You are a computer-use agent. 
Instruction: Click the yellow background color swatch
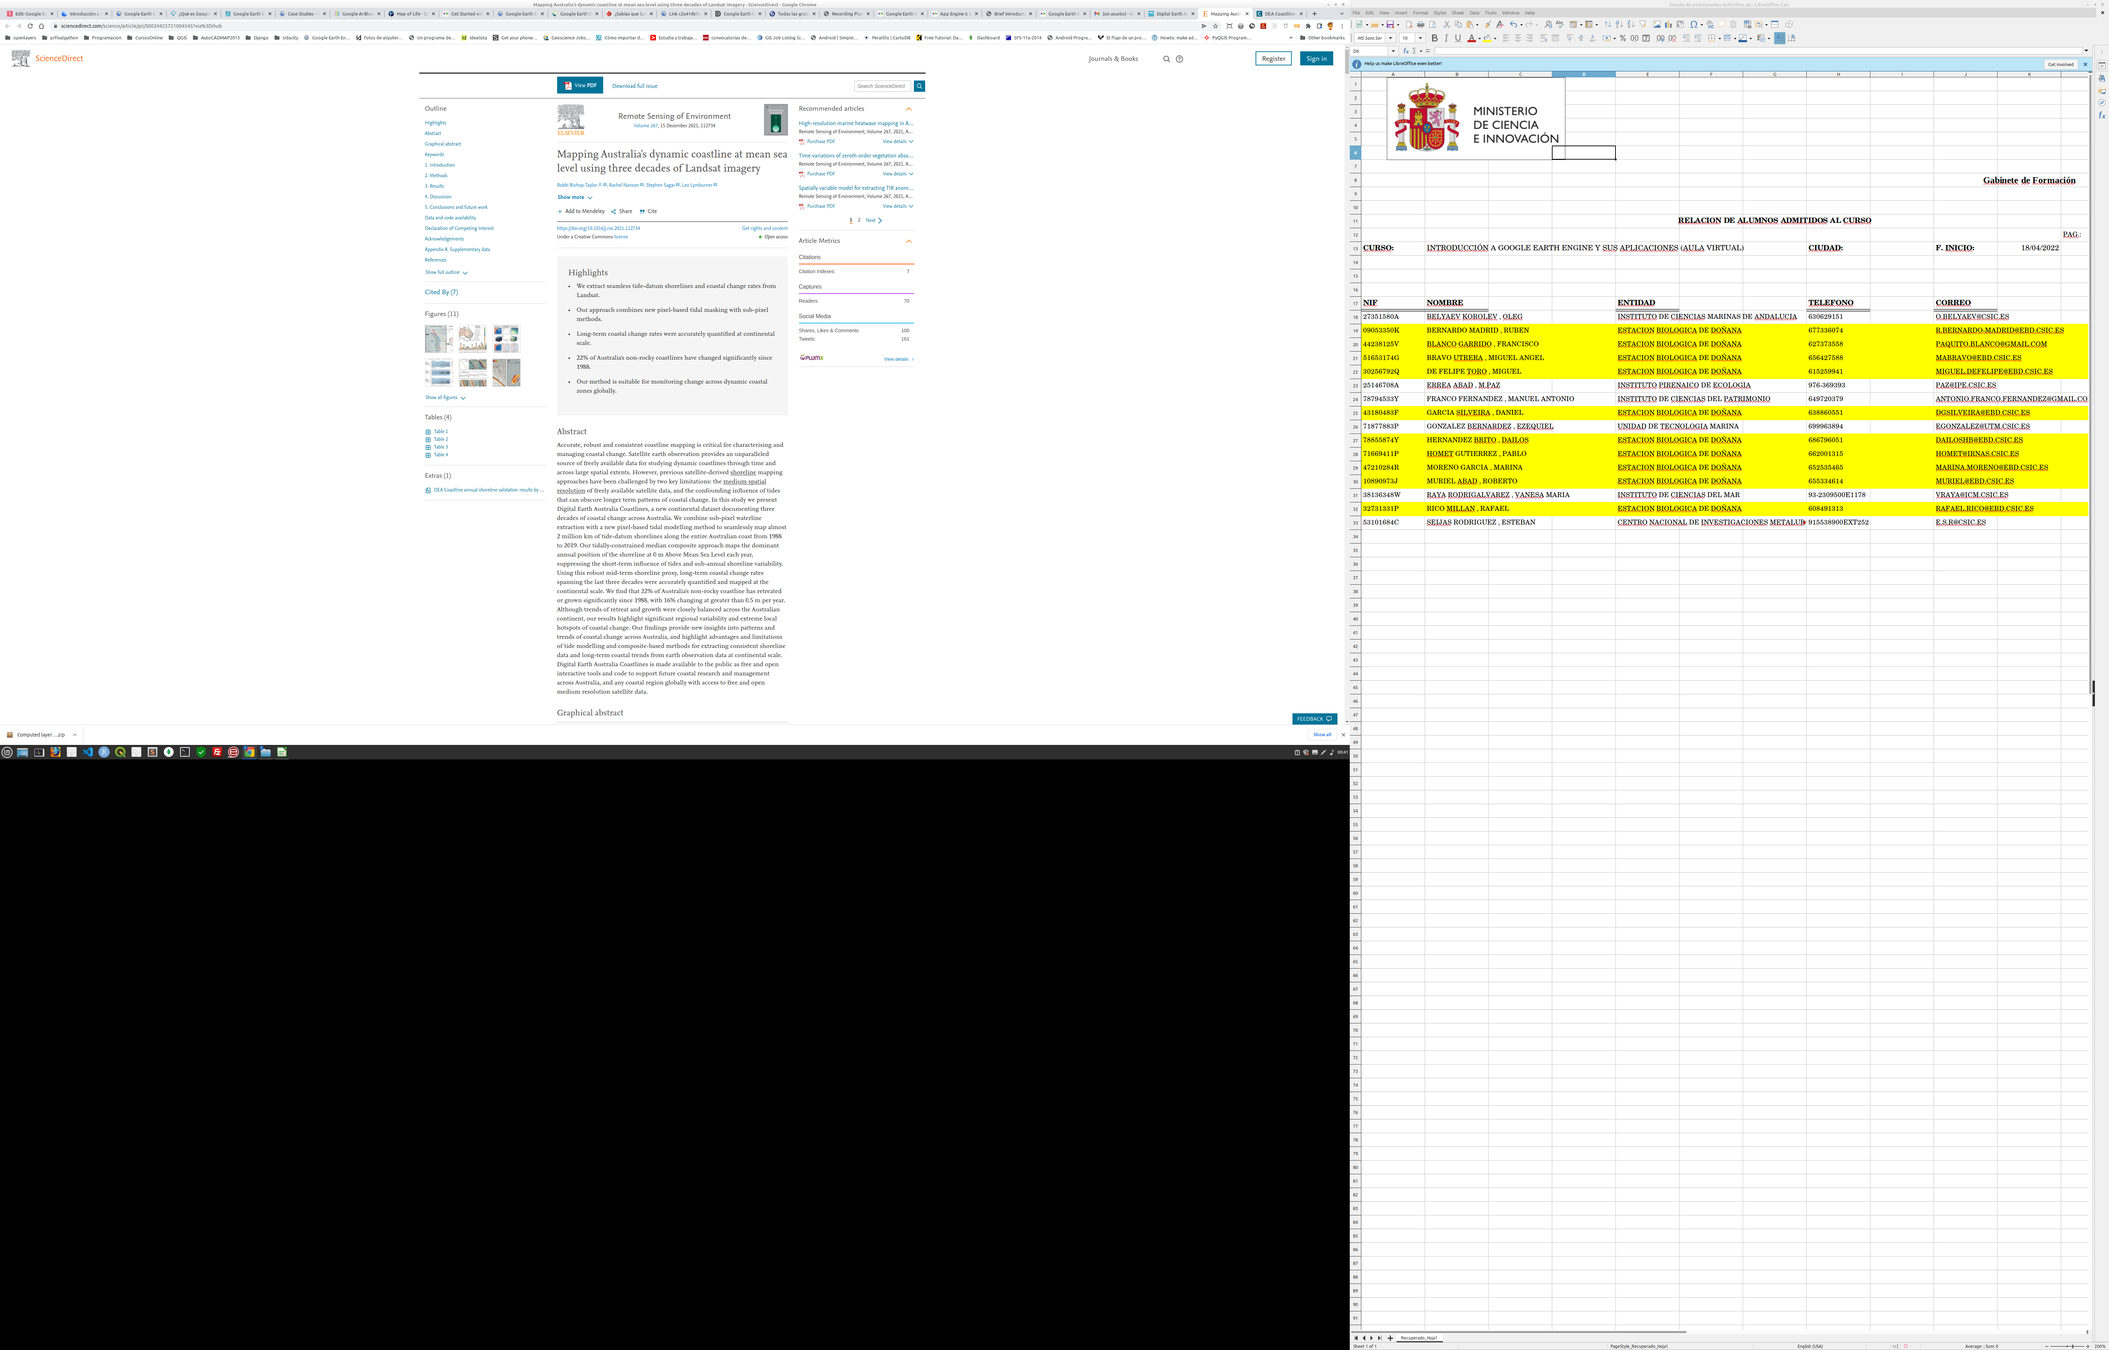point(1487,38)
